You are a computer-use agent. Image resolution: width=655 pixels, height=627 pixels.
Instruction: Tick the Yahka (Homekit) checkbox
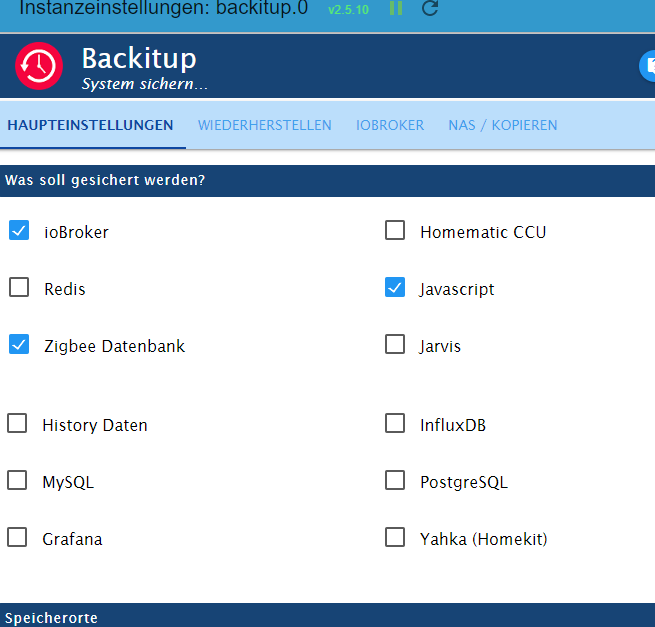[395, 538]
